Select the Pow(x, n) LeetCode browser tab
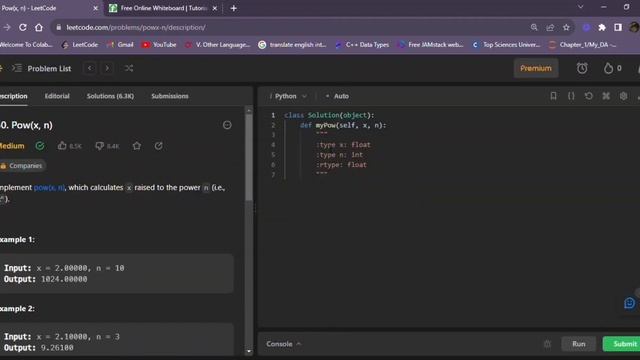 [49, 8]
